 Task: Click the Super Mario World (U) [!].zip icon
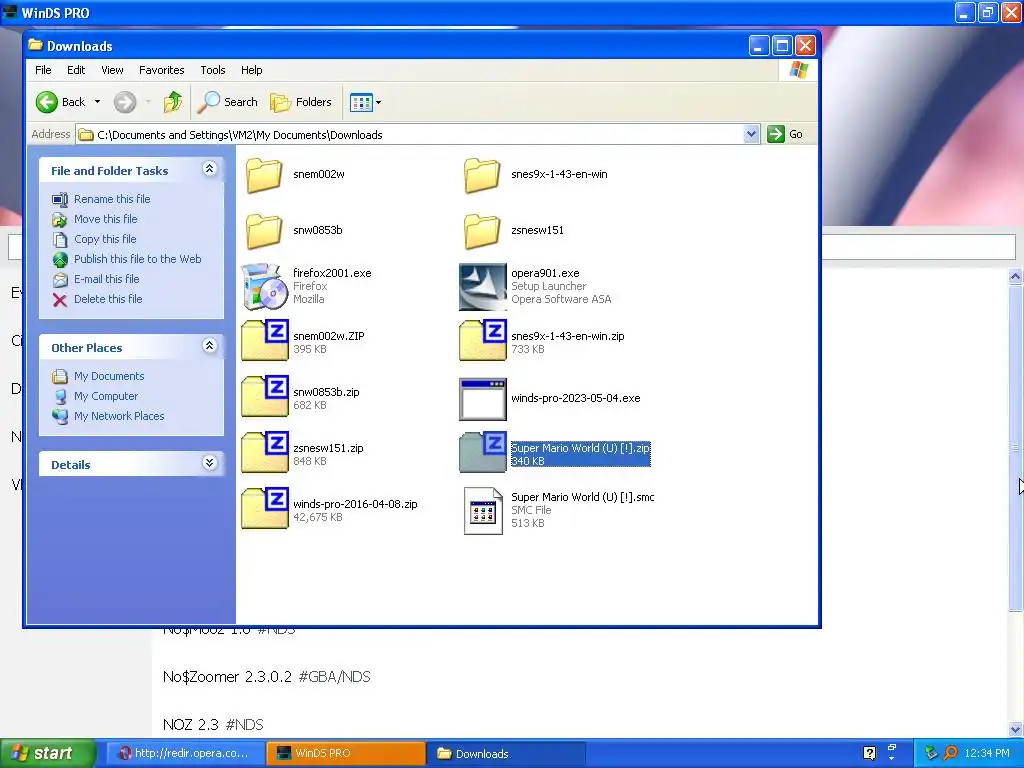click(x=483, y=453)
